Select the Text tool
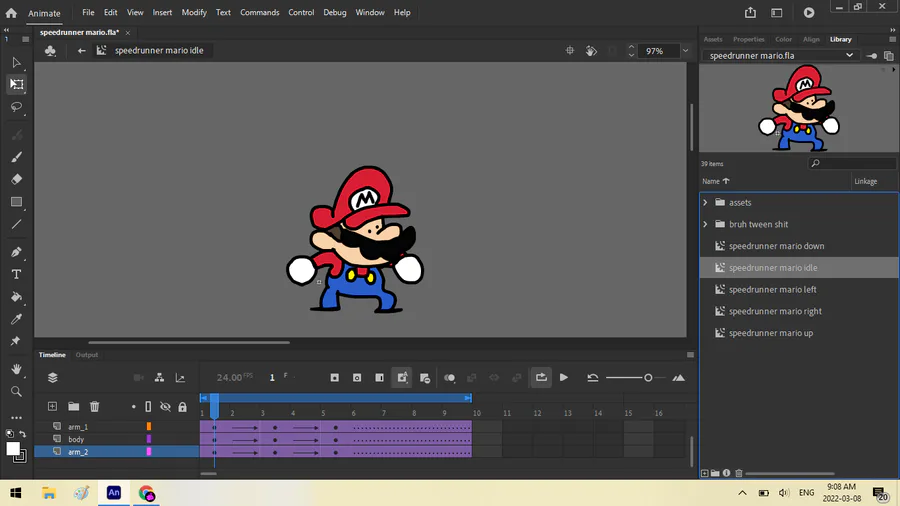This screenshot has height=506, width=900. click(16, 274)
